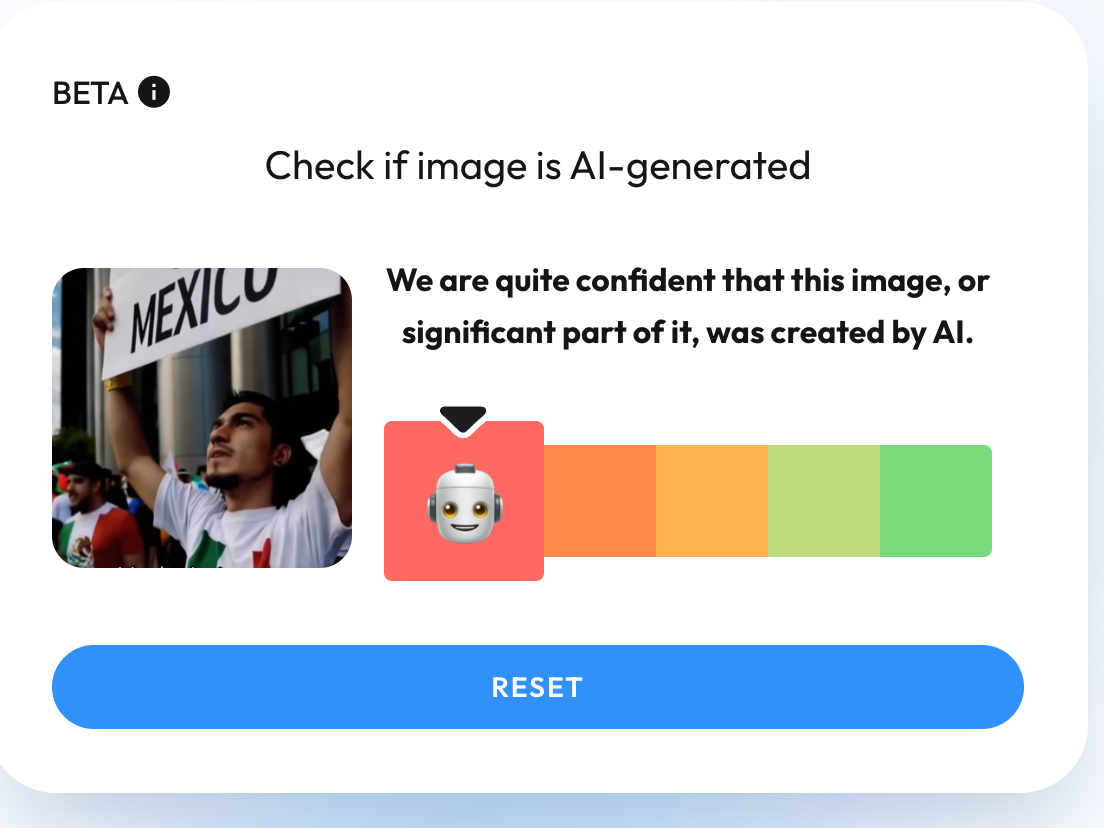
Task: Select the red AI-confidence segment
Action: (x=464, y=501)
